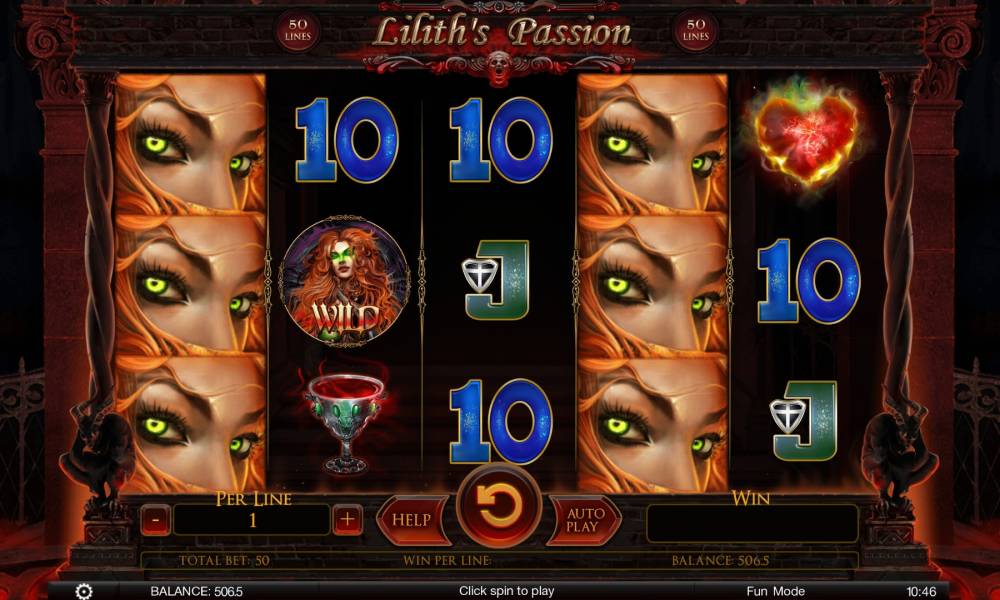Select the green J symbol on third reel

point(497,279)
